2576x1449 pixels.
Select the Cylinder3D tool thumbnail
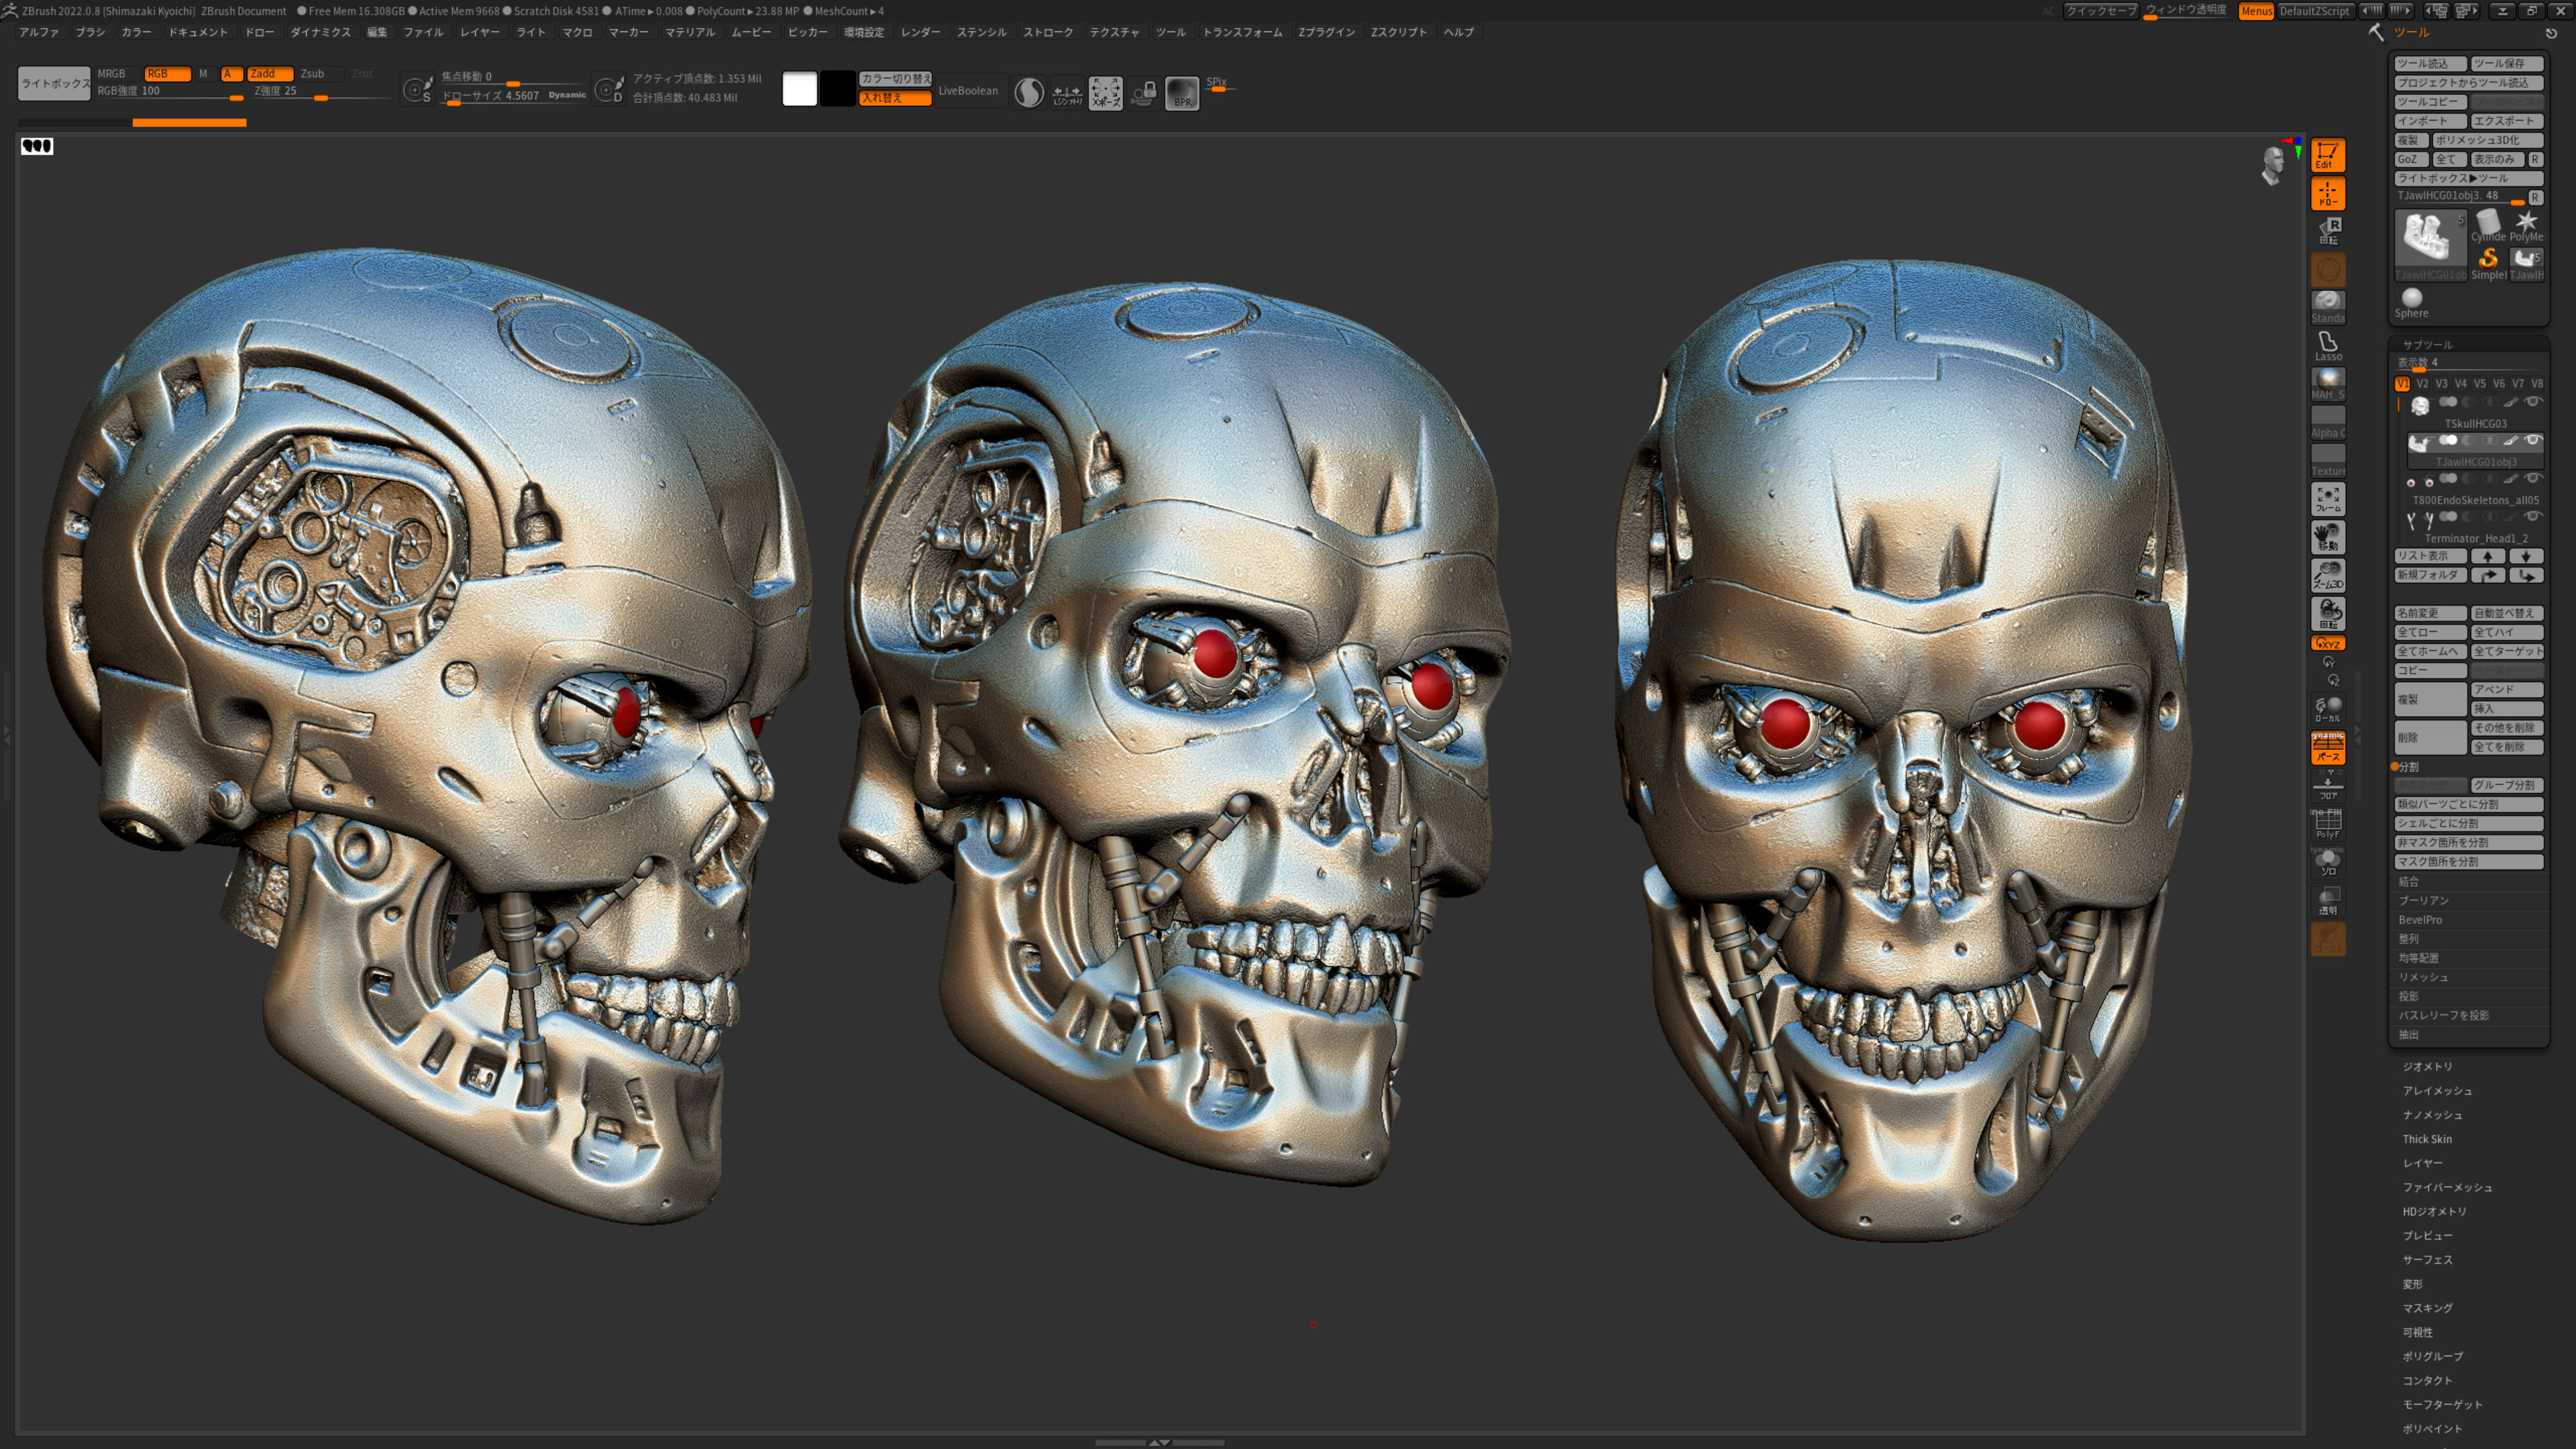pyautogui.click(x=2488, y=226)
